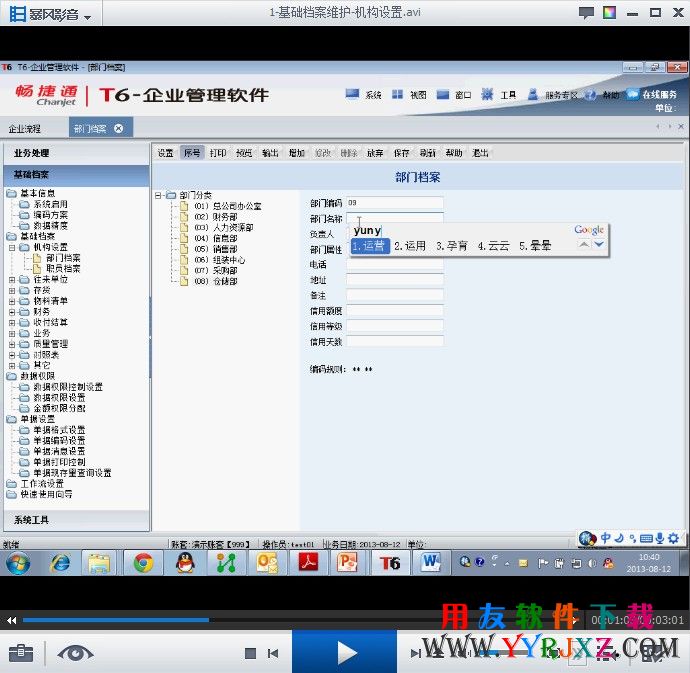Jump to the previous video file
The width and height of the screenshot is (690, 673).
click(273, 654)
